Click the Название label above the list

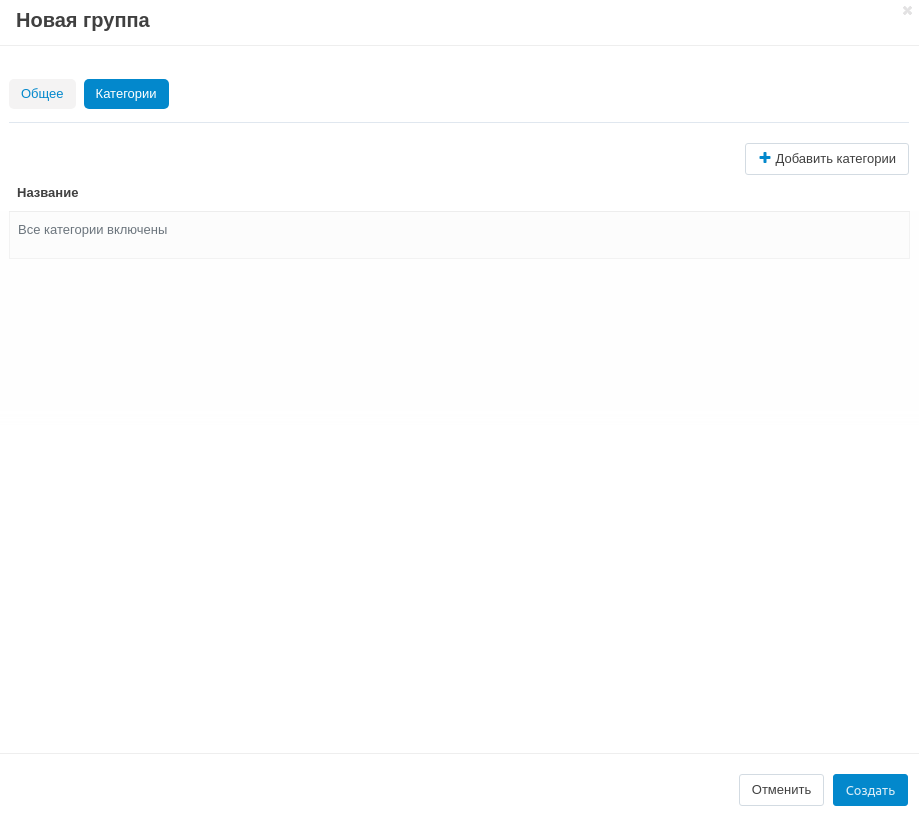coord(48,192)
